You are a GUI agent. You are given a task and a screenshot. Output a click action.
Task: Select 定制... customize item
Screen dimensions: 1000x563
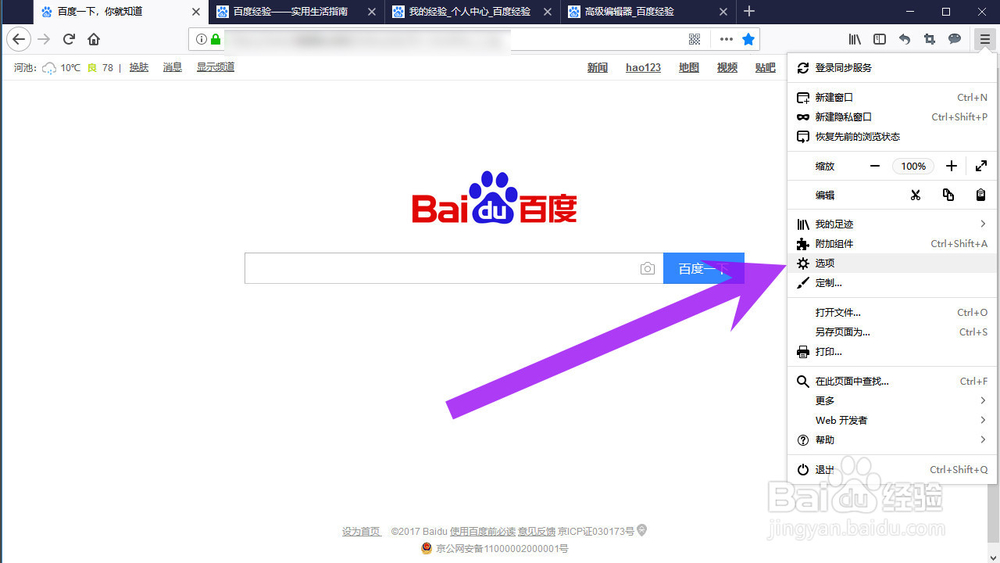(x=892, y=282)
